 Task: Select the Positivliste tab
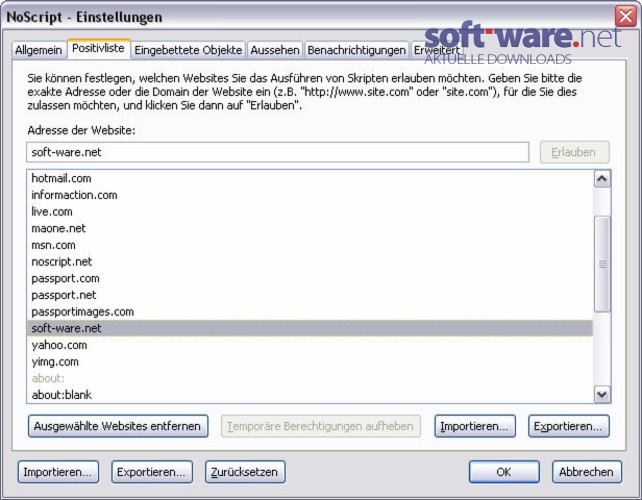pos(99,49)
